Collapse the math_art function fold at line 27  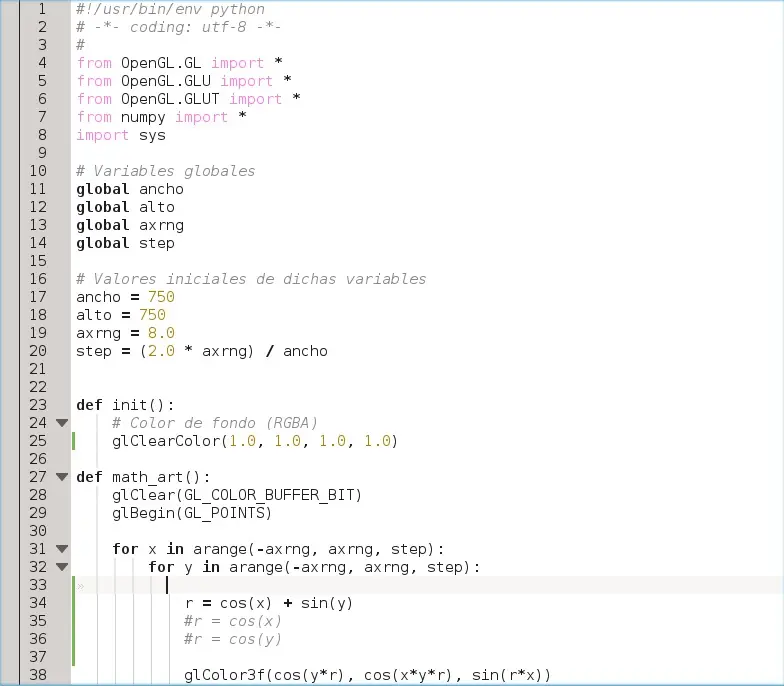click(x=62, y=477)
